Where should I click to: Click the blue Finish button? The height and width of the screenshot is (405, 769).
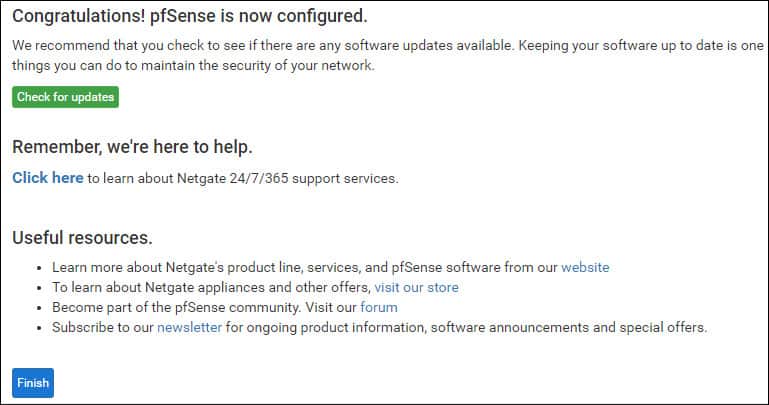tap(33, 382)
